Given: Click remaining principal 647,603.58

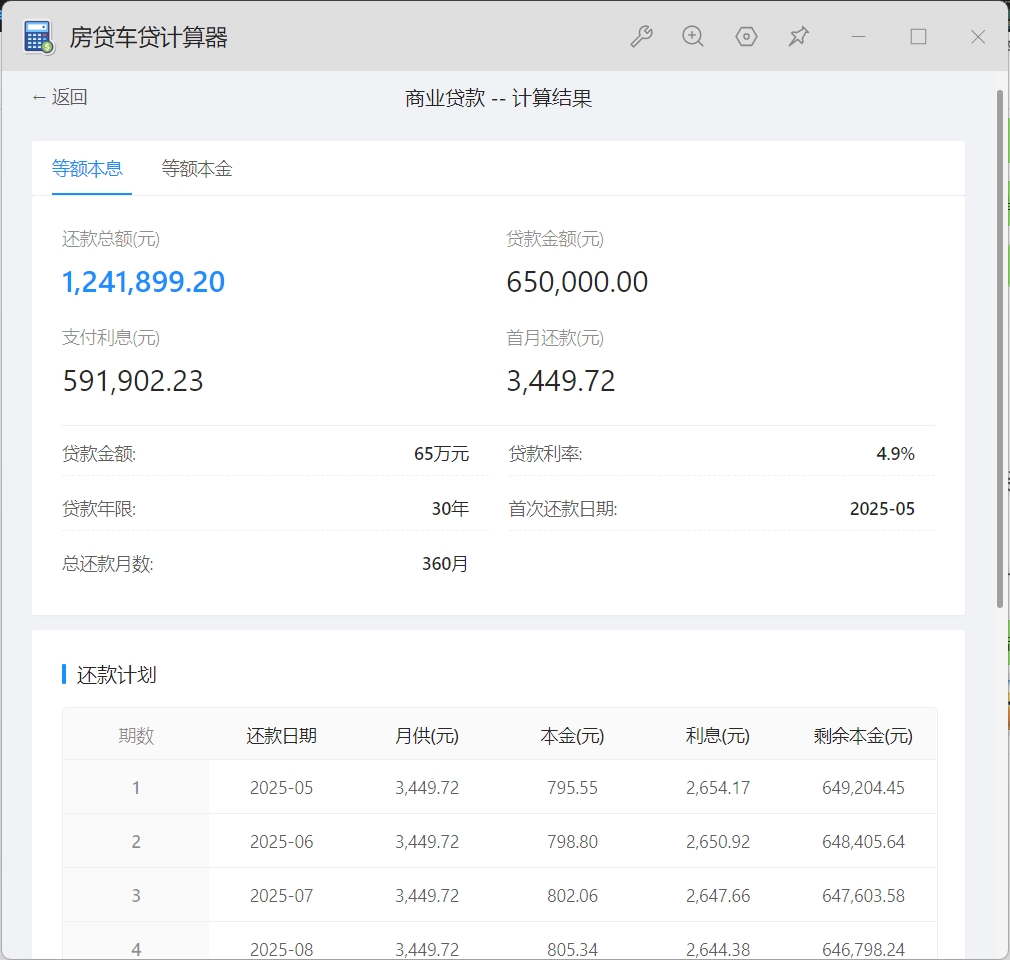Looking at the screenshot, I should coord(863,896).
